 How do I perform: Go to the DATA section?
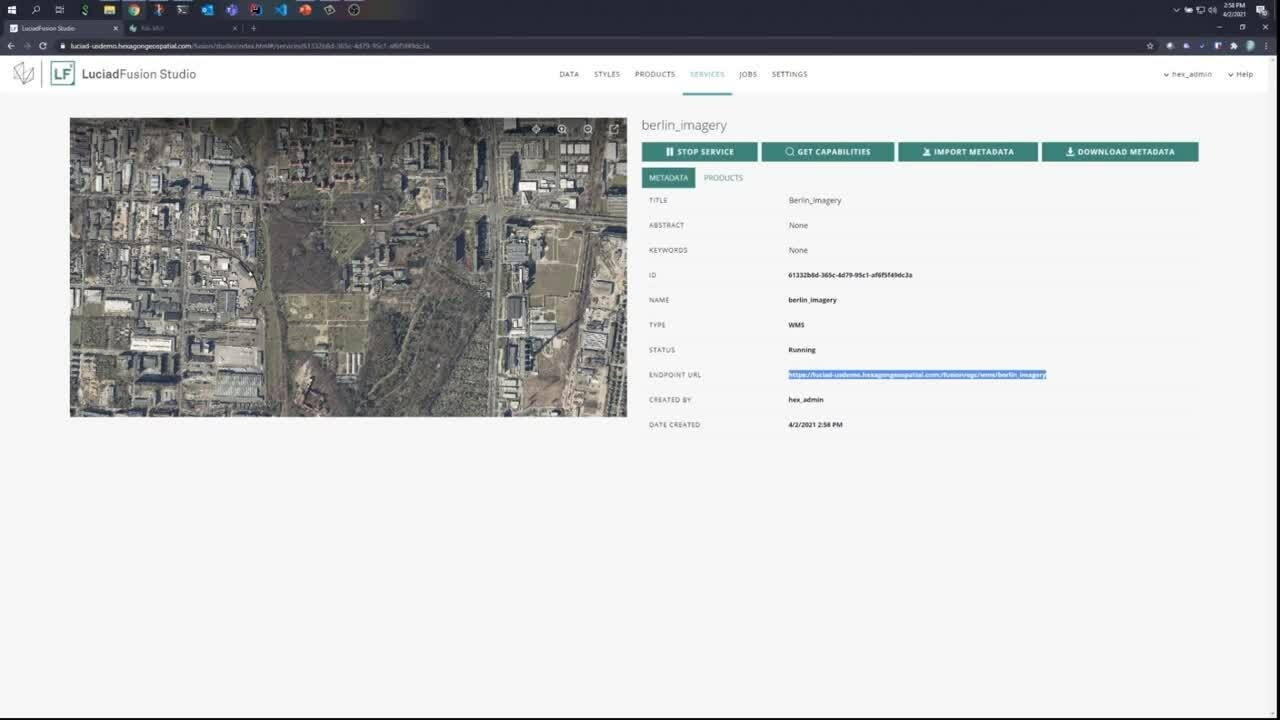pyautogui.click(x=569, y=74)
